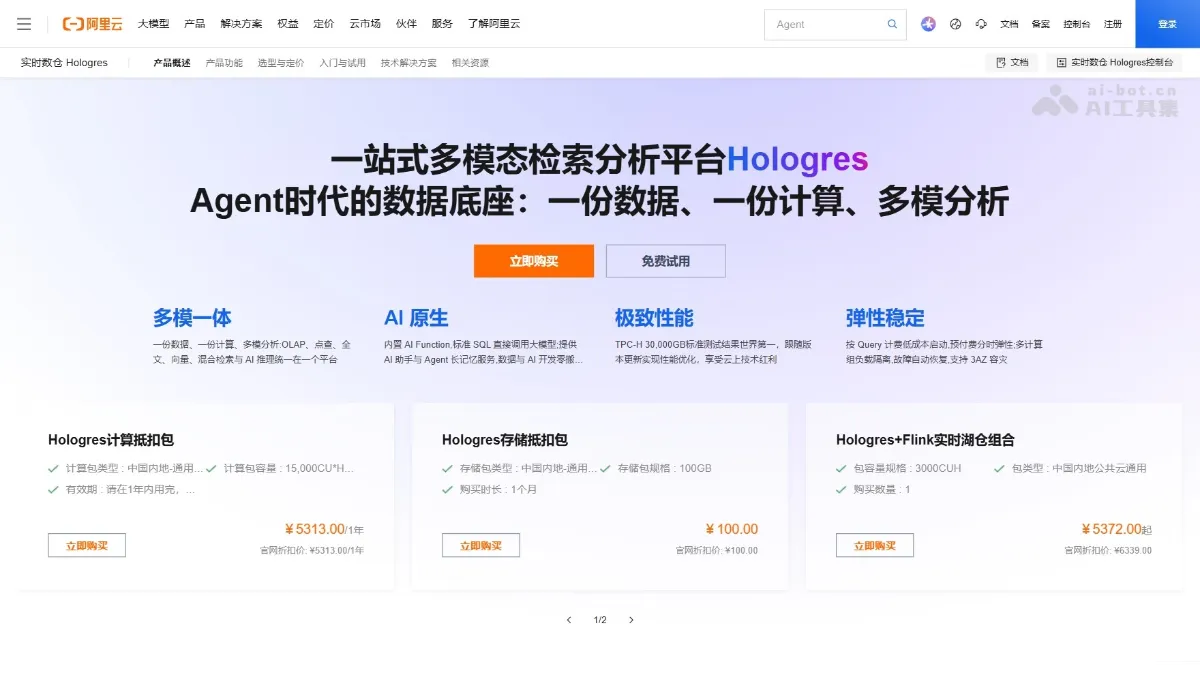The image size is (1200, 675).
Task: Open 实时数仓 Hologres控制台 button
Action: coord(1114,62)
